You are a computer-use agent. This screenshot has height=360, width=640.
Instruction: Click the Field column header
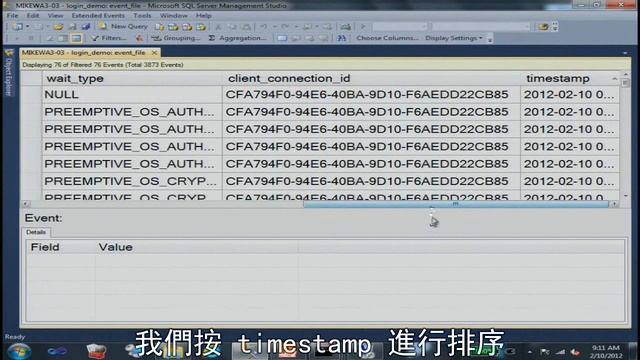point(61,247)
